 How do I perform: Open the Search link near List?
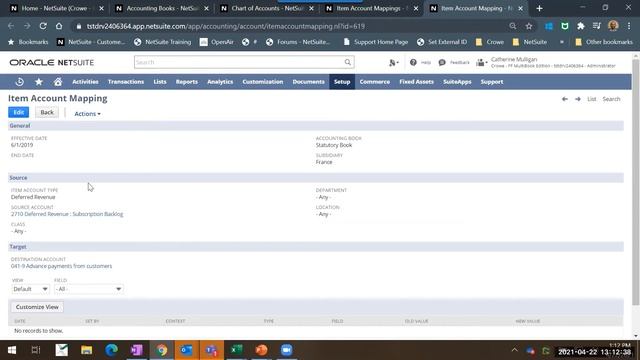(611, 99)
